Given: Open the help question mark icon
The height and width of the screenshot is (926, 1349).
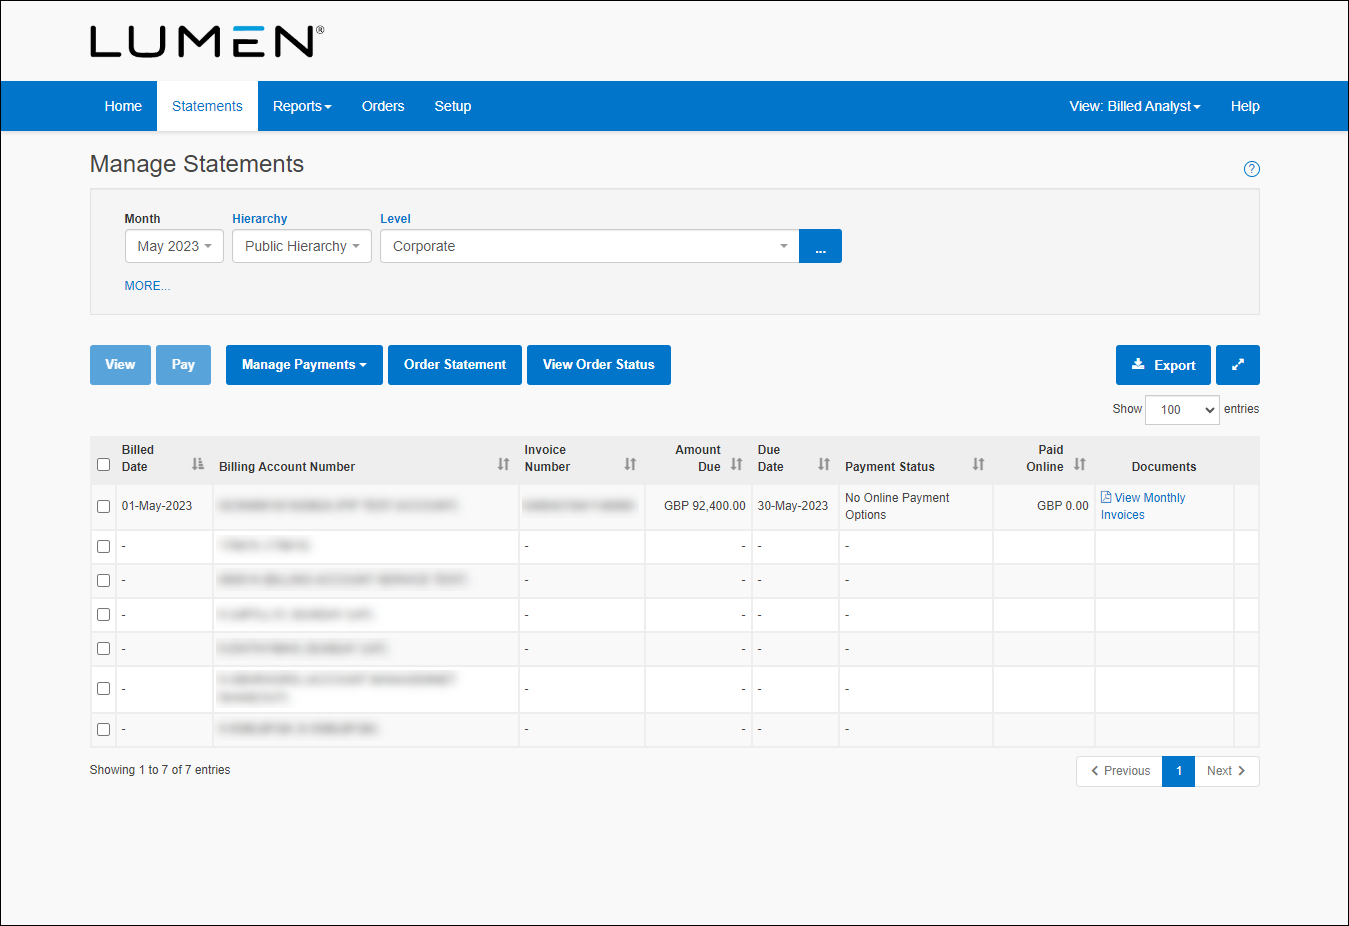Looking at the screenshot, I should click(x=1251, y=169).
